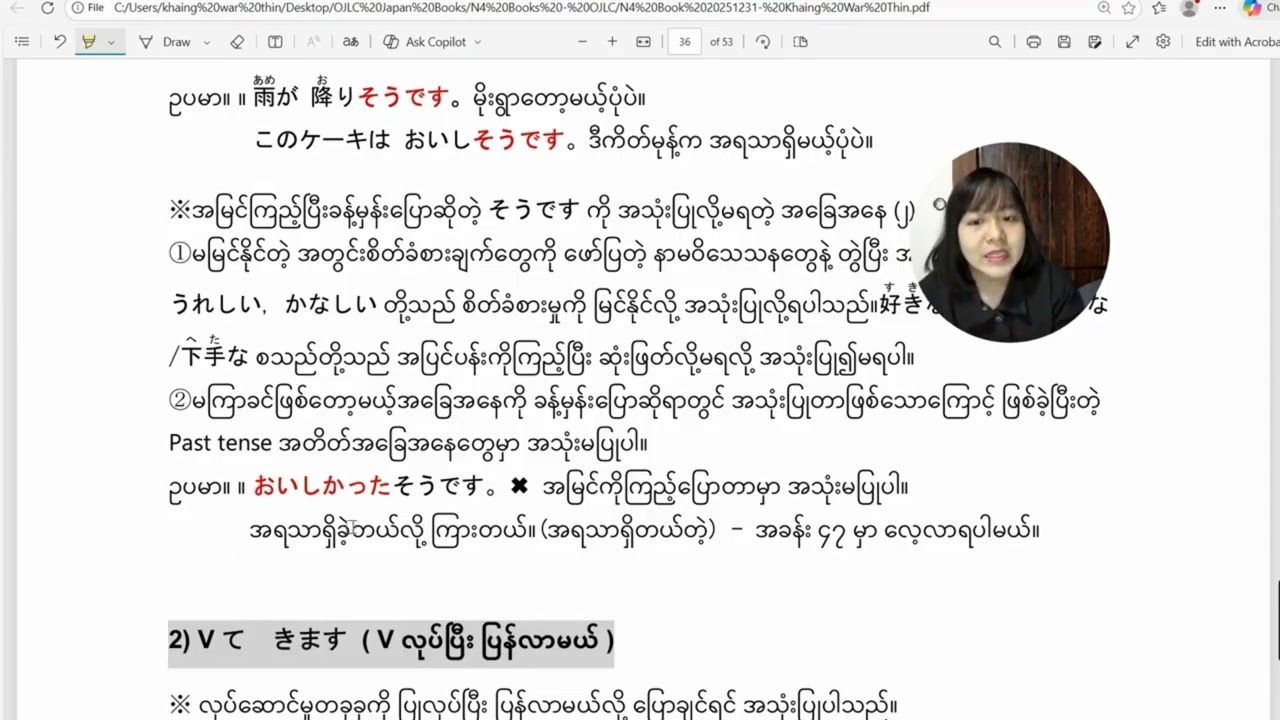Enter PDF full screen mode
Image resolution: width=1280 pixels, height=720 pixels.
(x=1132, y=42)
